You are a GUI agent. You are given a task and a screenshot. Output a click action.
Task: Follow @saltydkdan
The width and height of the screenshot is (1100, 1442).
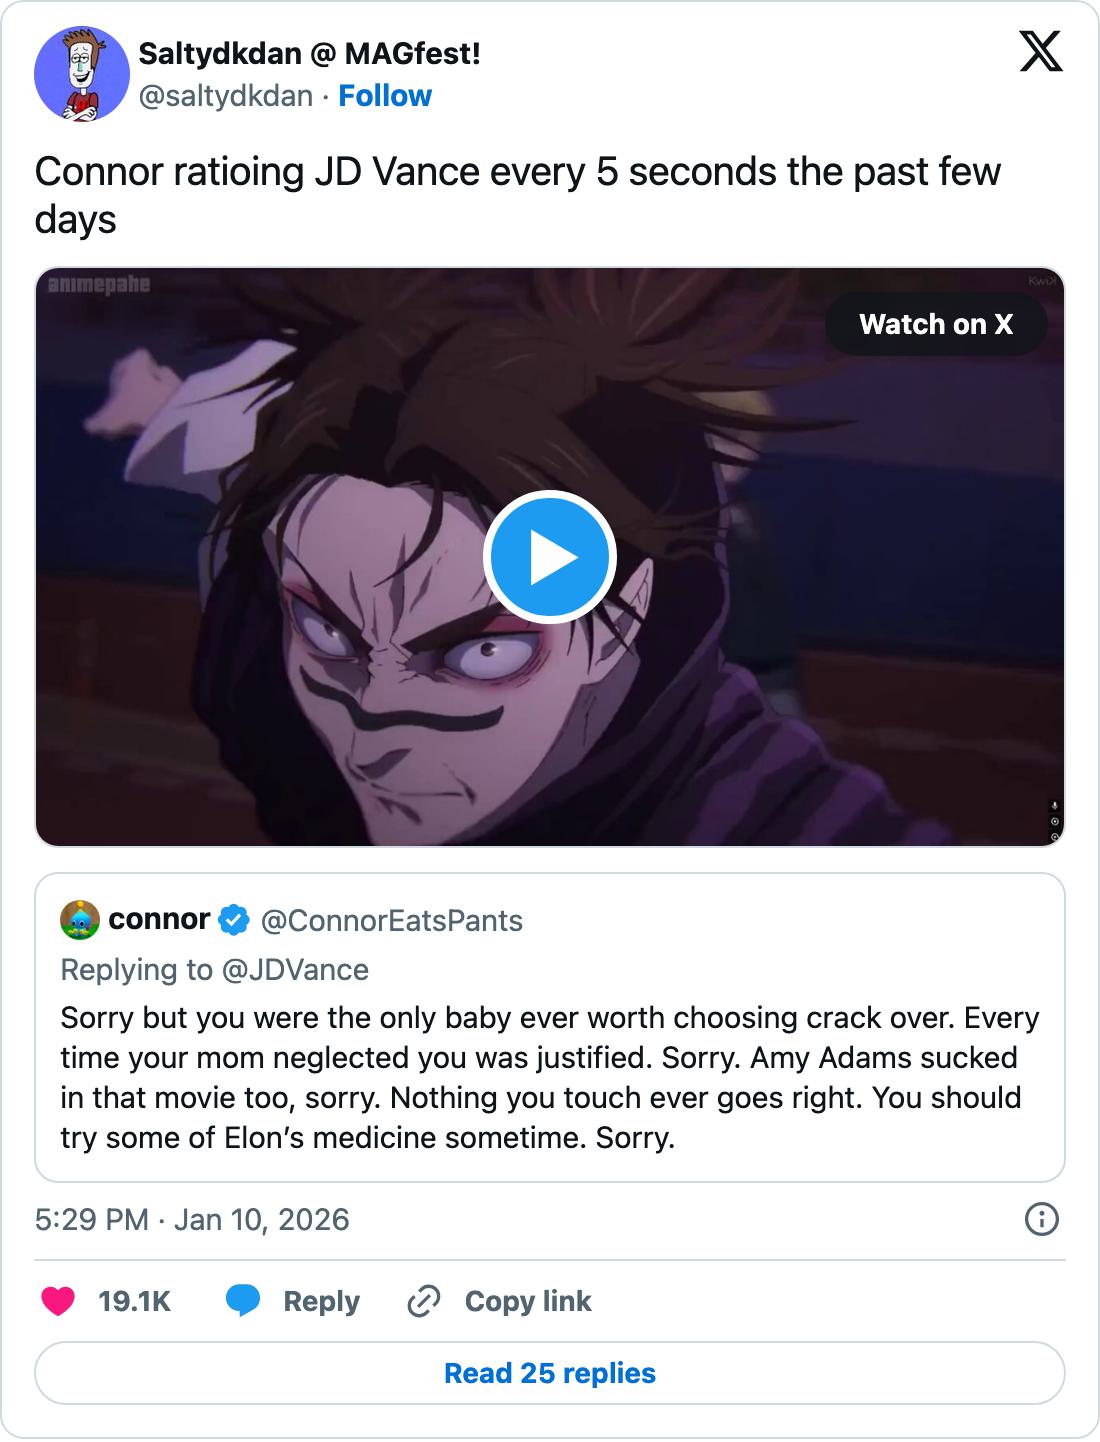[386, 96]
